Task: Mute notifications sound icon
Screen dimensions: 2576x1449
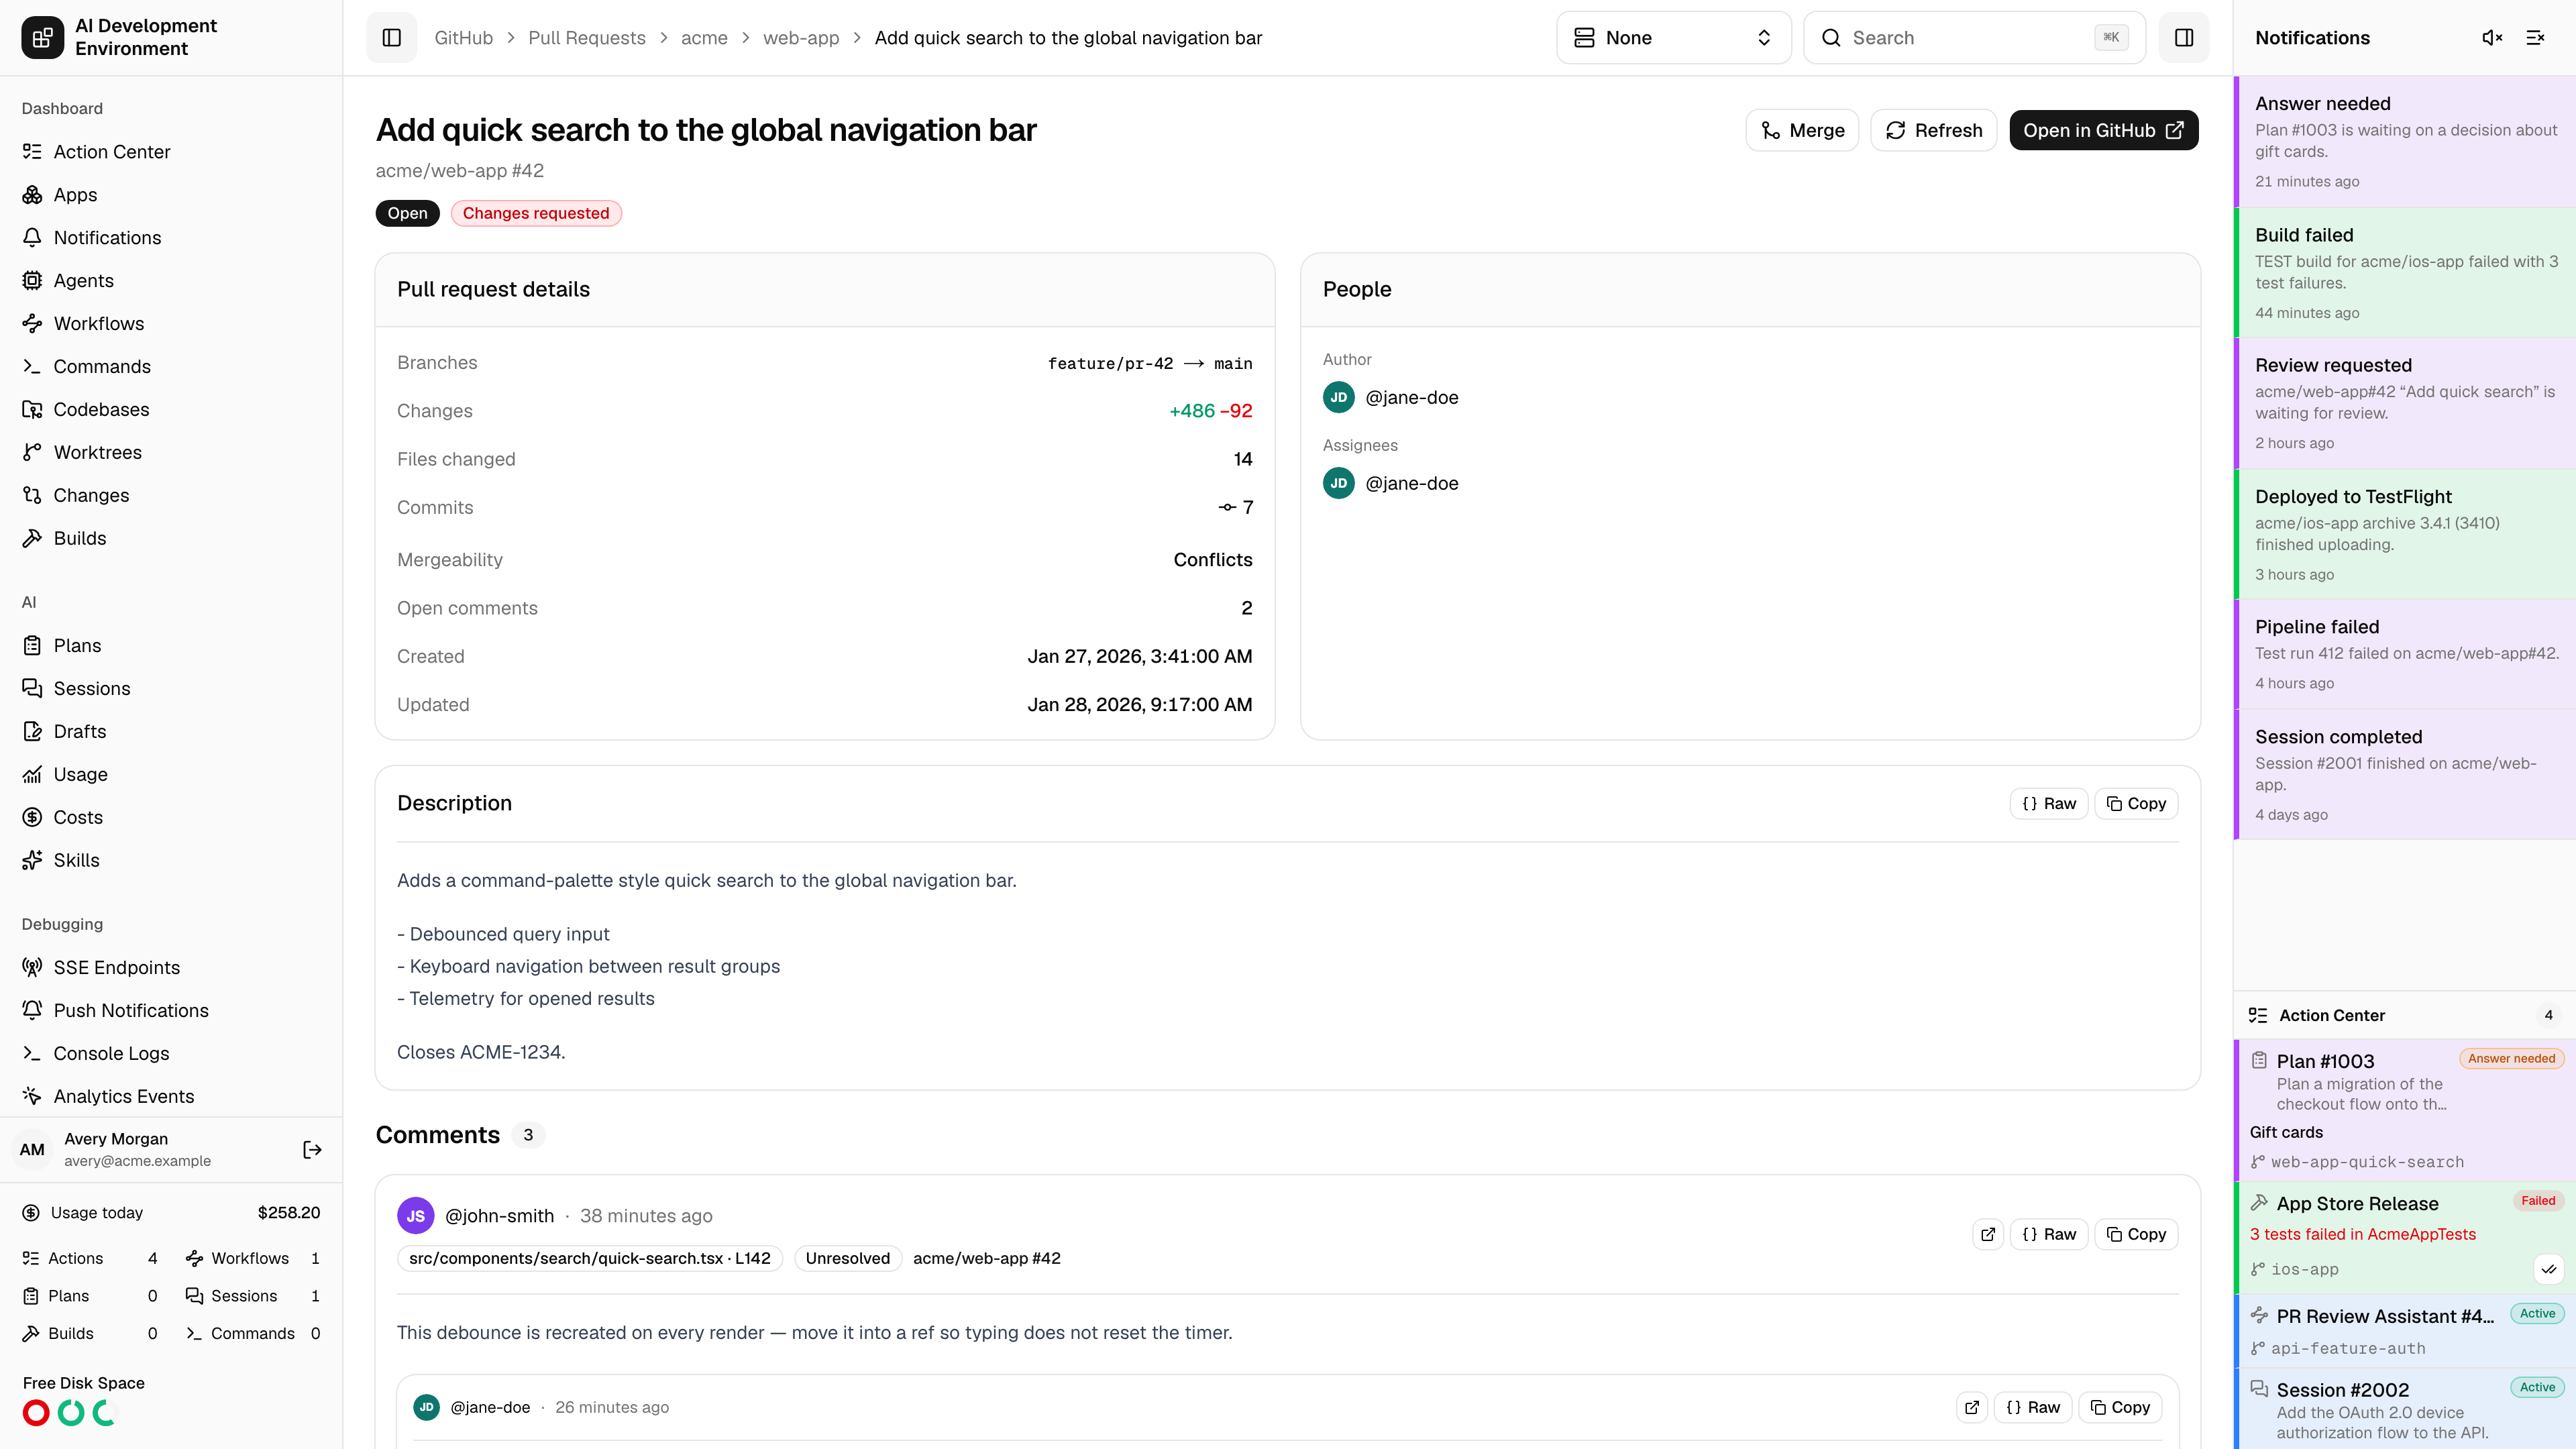Action: point(2492,38)
